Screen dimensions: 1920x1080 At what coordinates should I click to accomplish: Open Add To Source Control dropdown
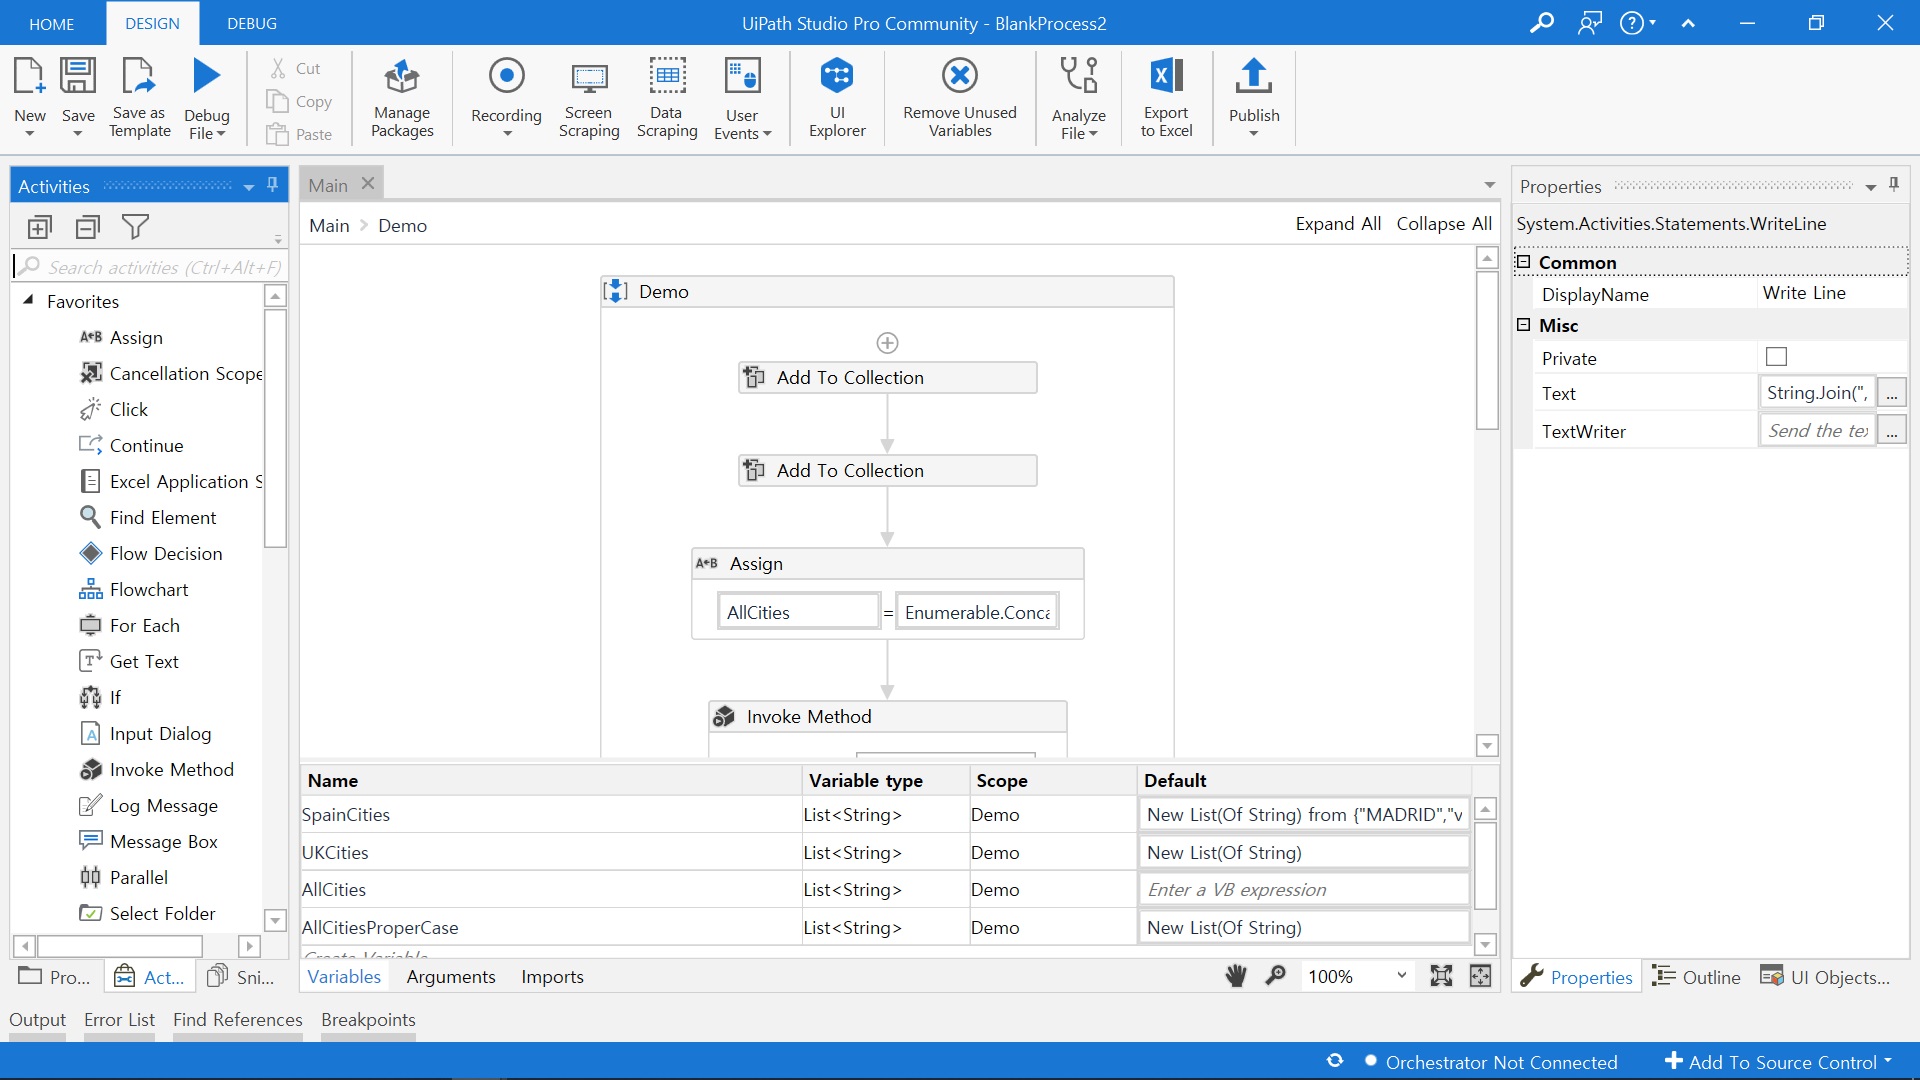click(x=1888, y=1061)
